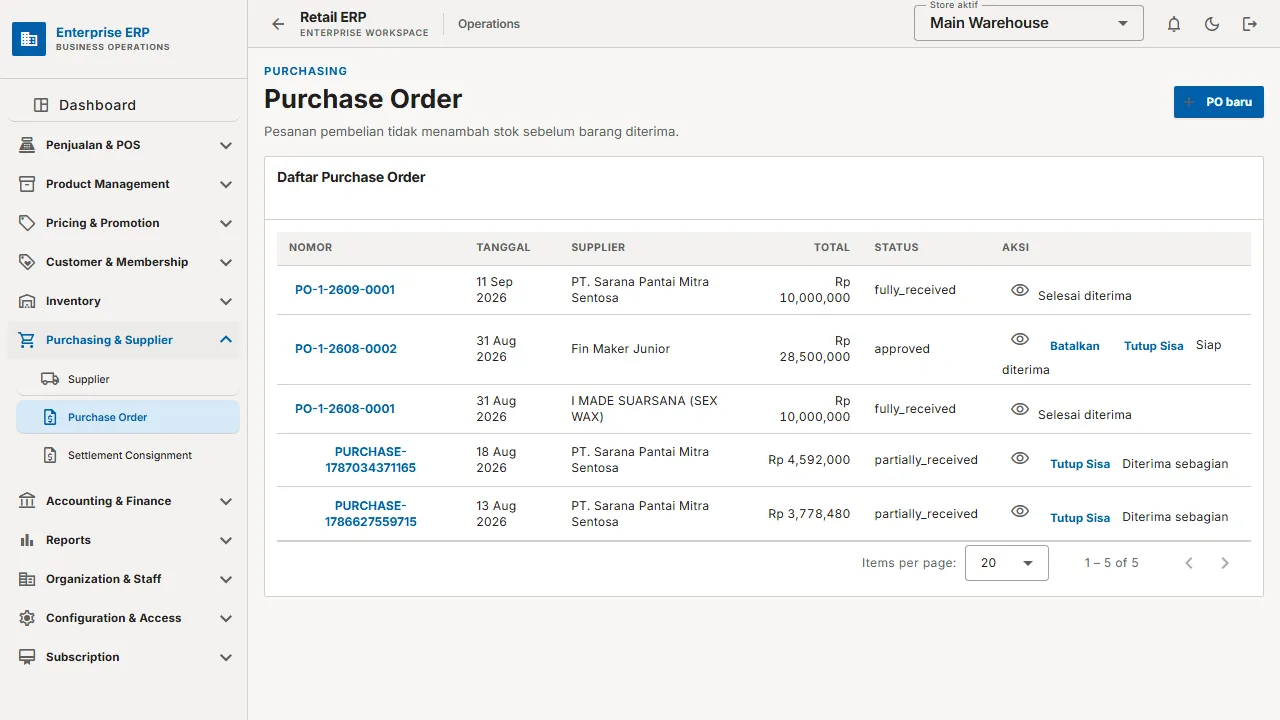Click the Reports bar chart icon
Screen dimensions: 1280x720
27,540
